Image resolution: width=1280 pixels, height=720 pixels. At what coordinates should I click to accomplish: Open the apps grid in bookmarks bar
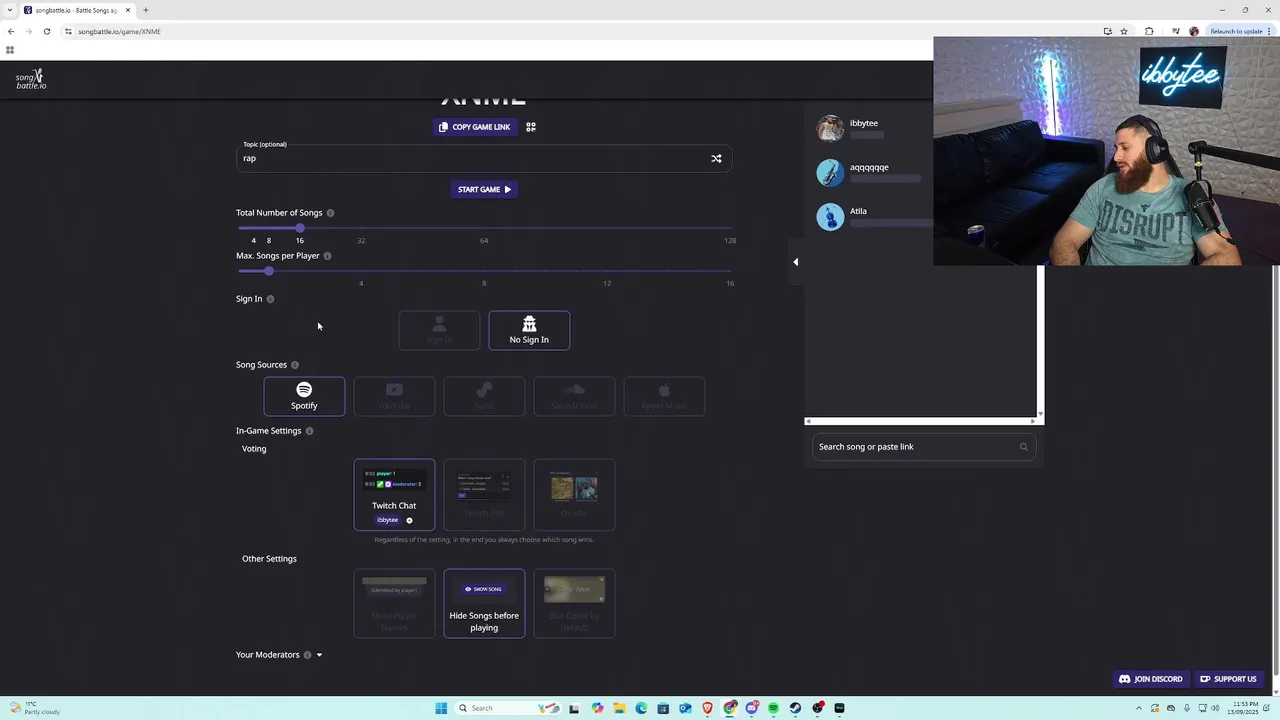pos(10,50)
